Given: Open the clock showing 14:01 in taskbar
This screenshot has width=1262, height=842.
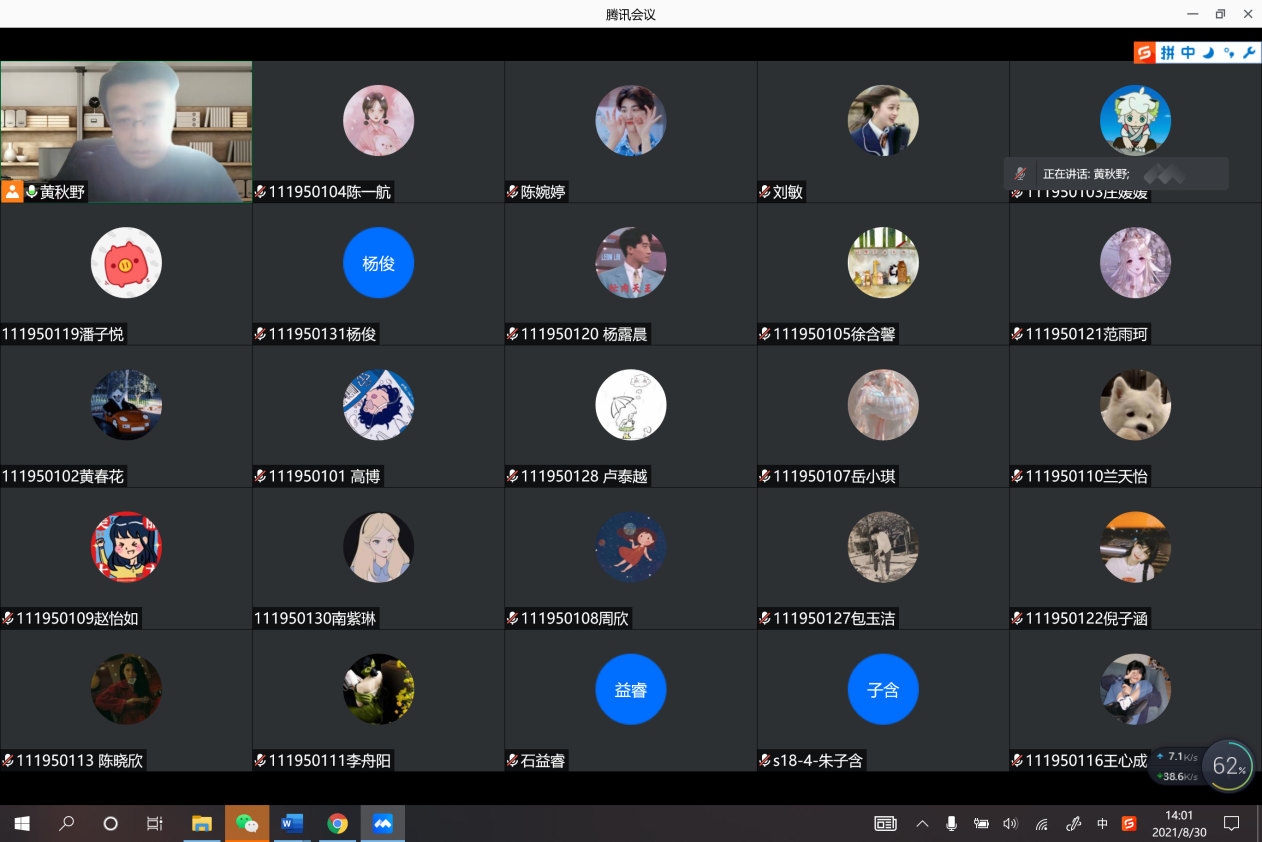Looking at the screenshot, I should 1179,824.
